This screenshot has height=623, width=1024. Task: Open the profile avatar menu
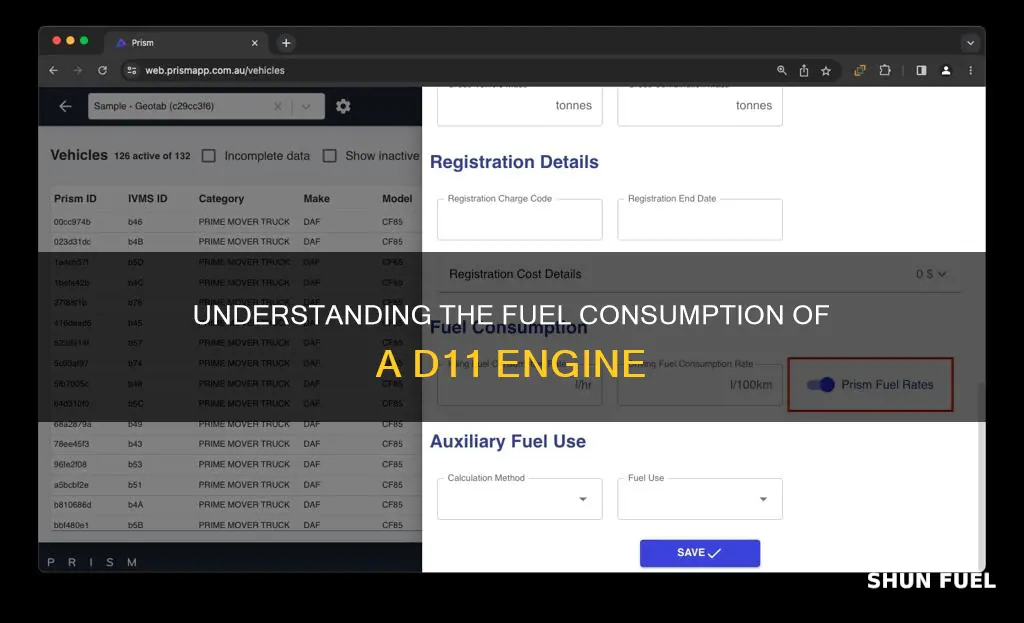coord(946,71)
